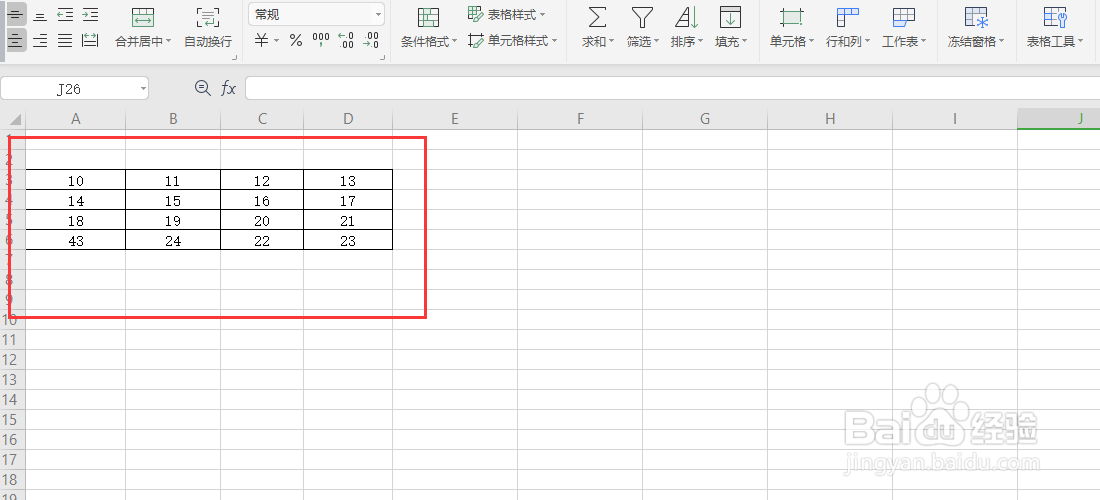Click the table tools wrench icon

point(1055,18)
